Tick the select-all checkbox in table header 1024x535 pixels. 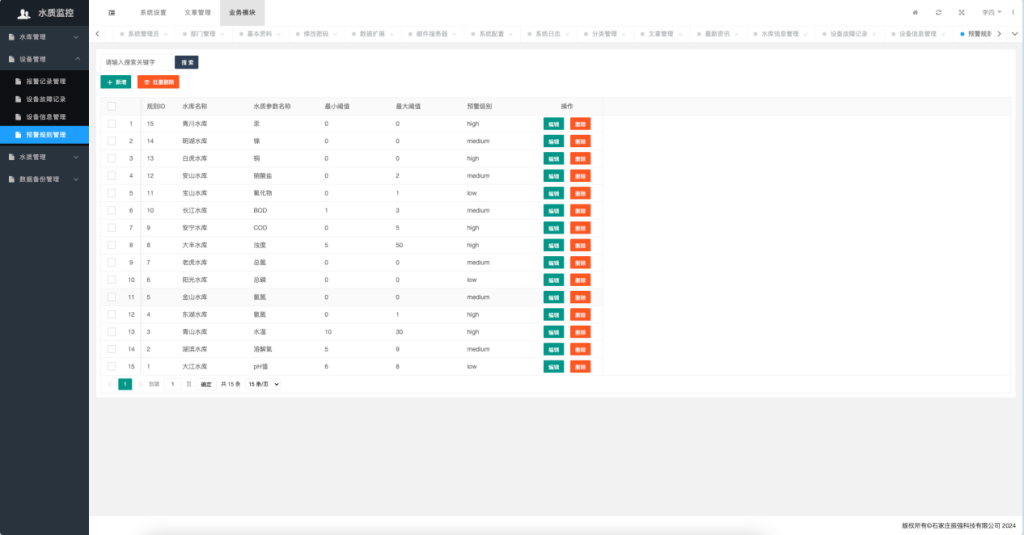click(112, 106)
